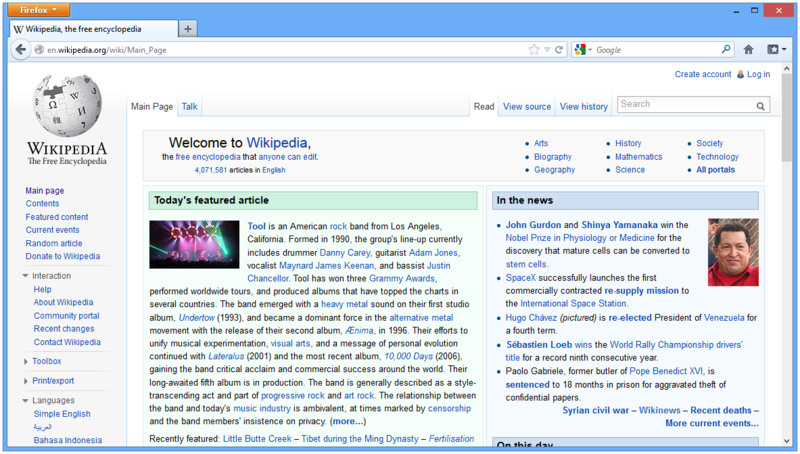Open the View history tab
This screenshot has width=800, height=454.
point(584,107)
